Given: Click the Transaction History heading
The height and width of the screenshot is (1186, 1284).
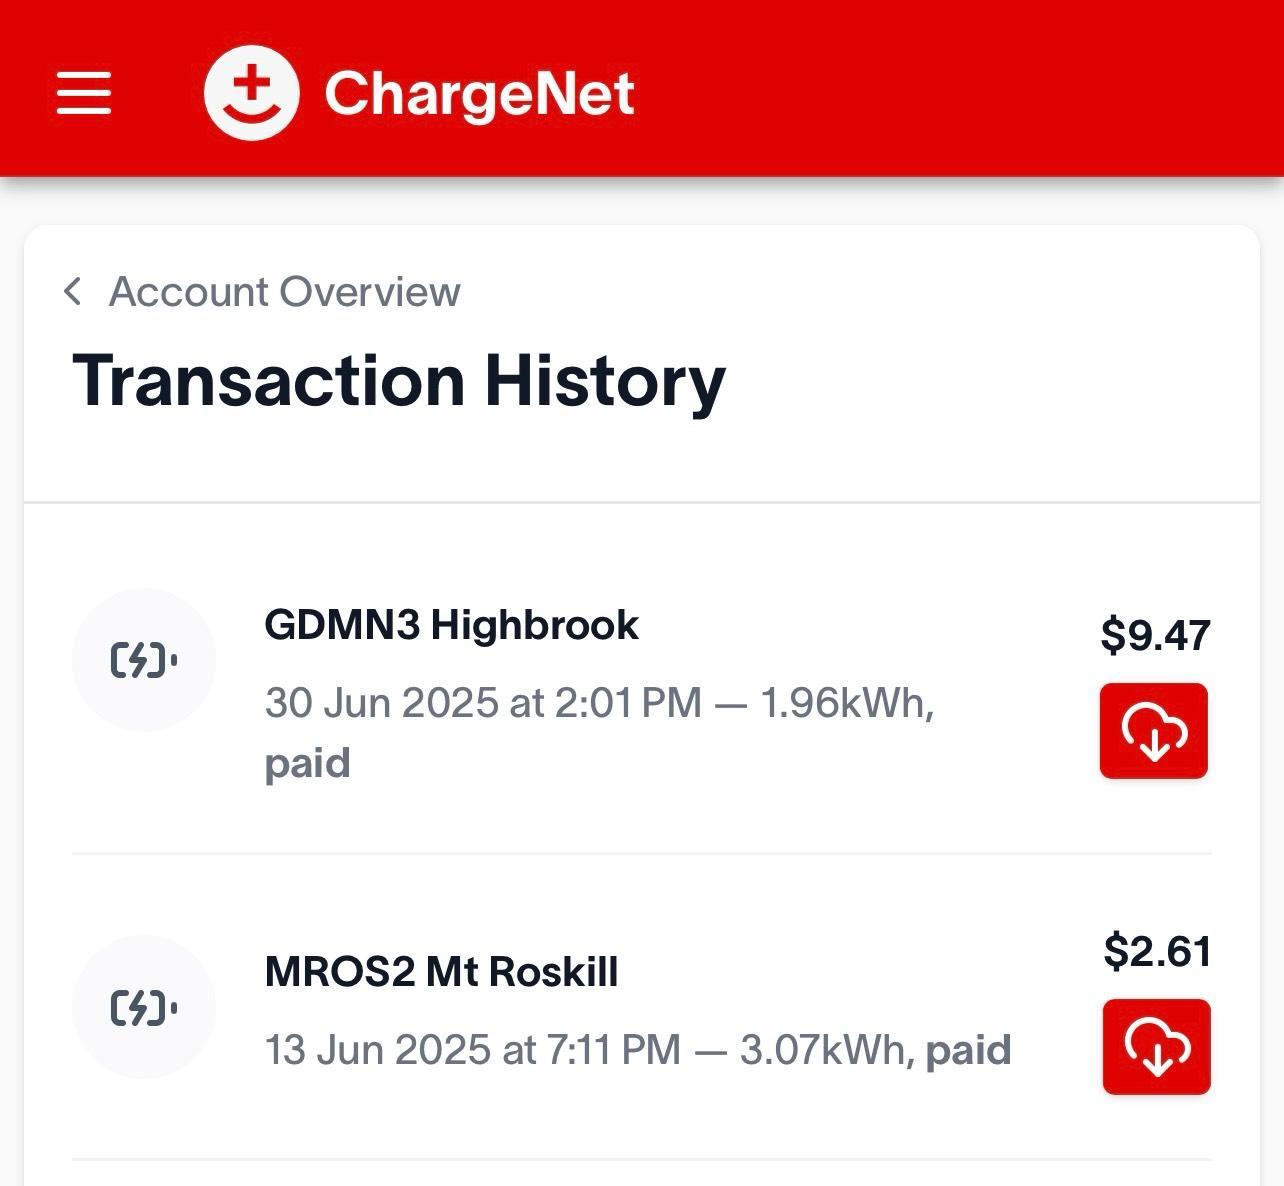Looking at the screenshot, I should [398, 381].
